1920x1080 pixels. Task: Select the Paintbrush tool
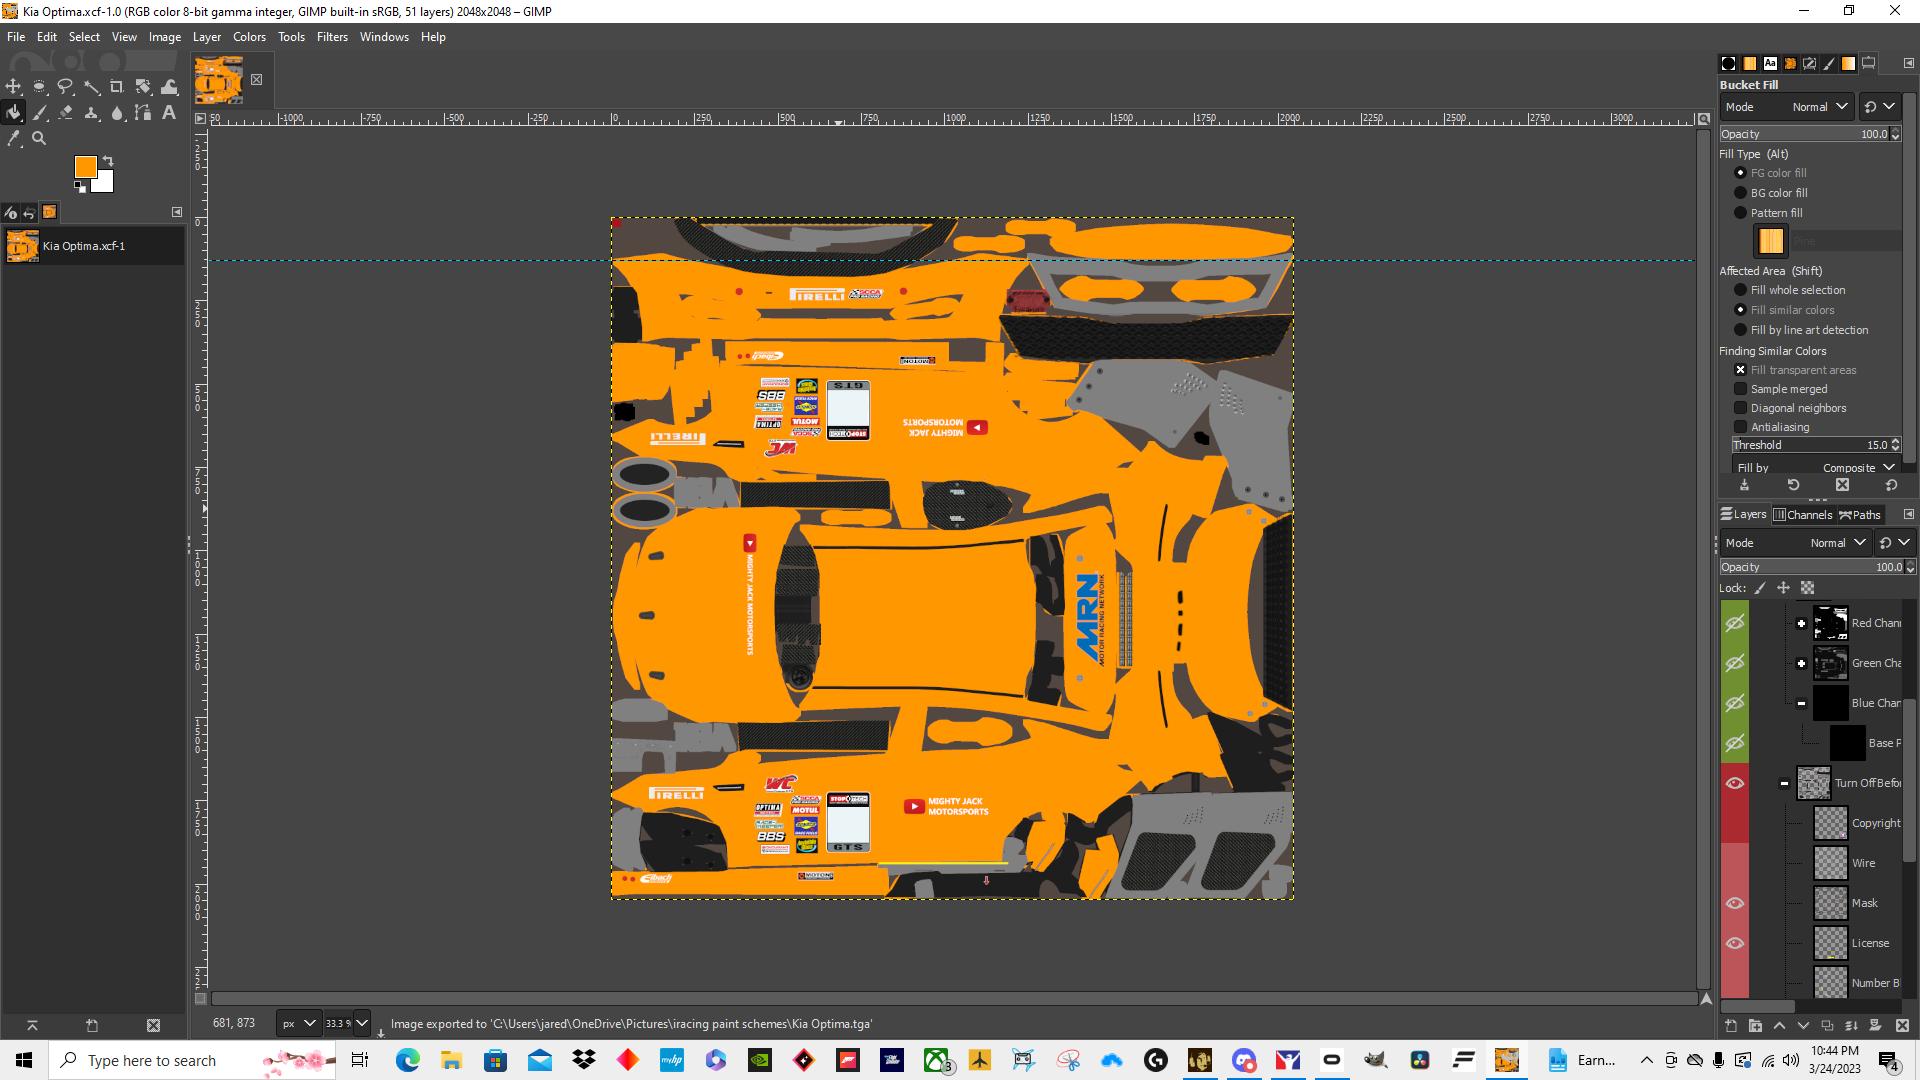(40, 113)
